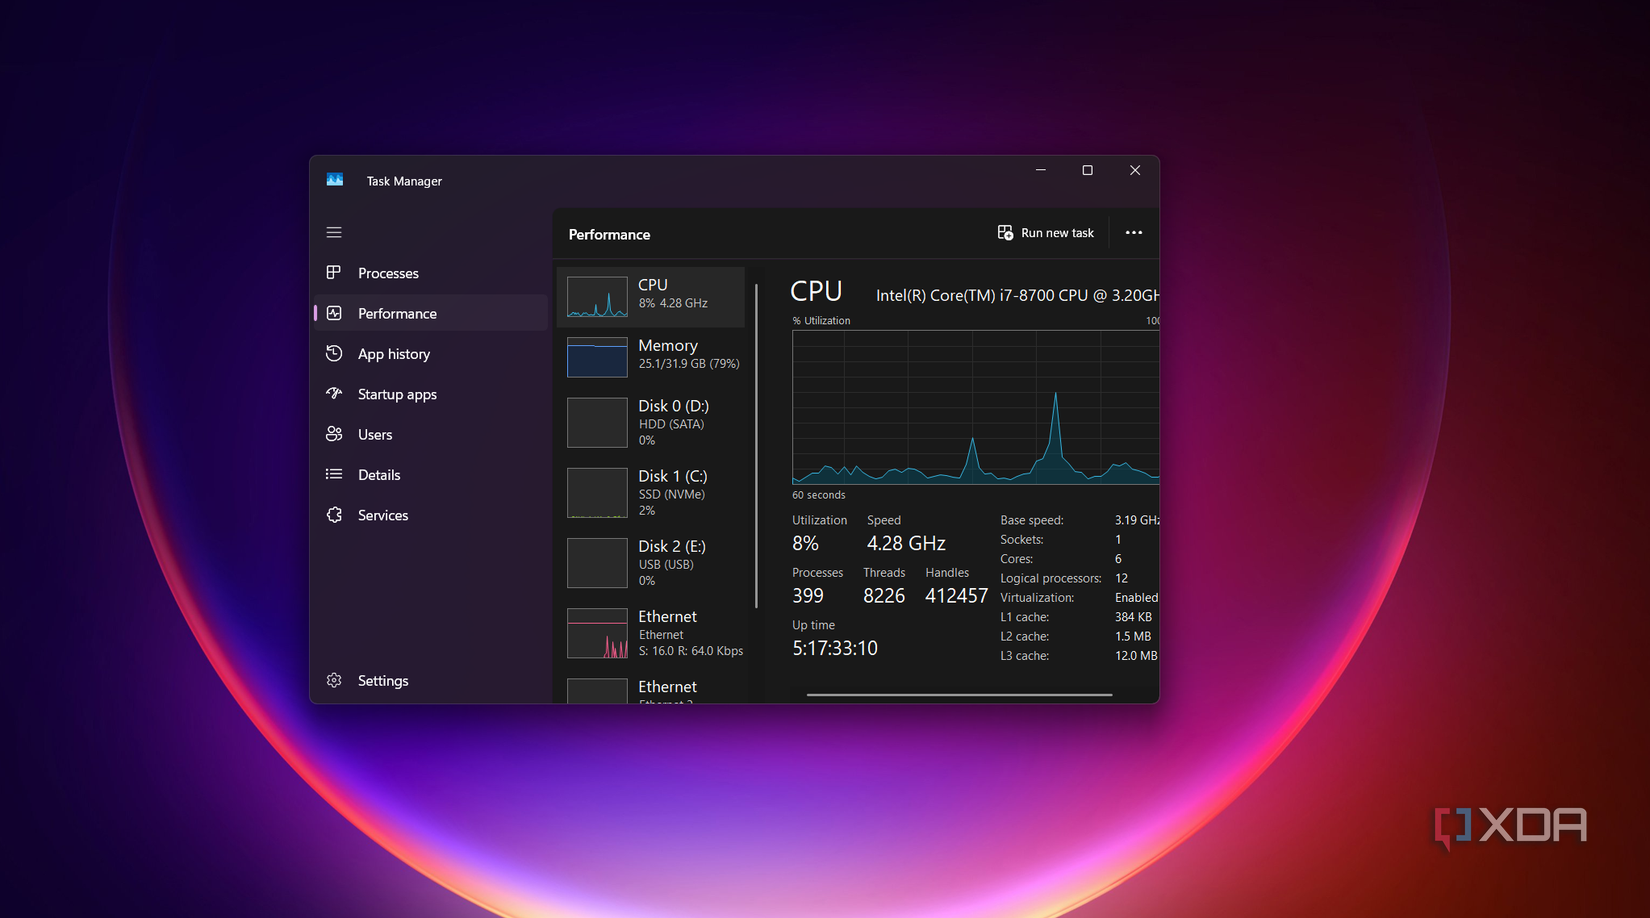Click the 399 processes value
Viewport: 1650px width, 918px height.
808,596
